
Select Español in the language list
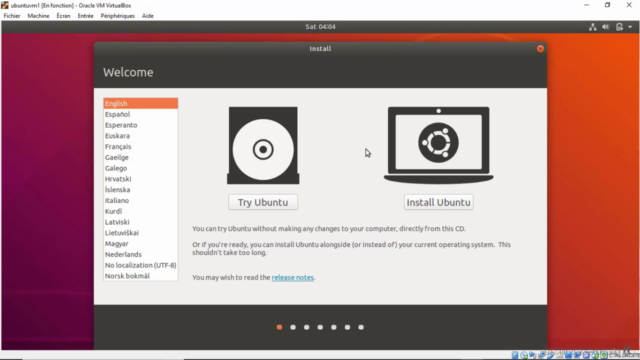tap(140, 114)
